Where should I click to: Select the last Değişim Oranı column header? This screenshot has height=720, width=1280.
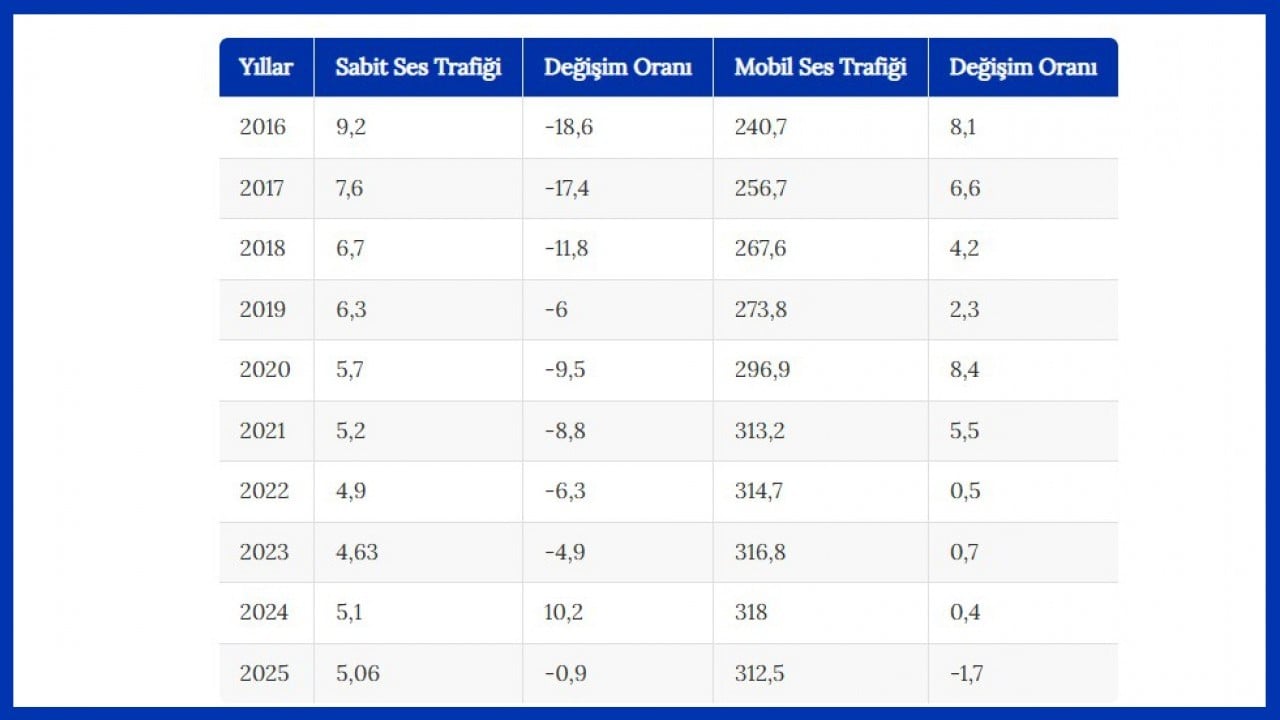coord(1022,68)
